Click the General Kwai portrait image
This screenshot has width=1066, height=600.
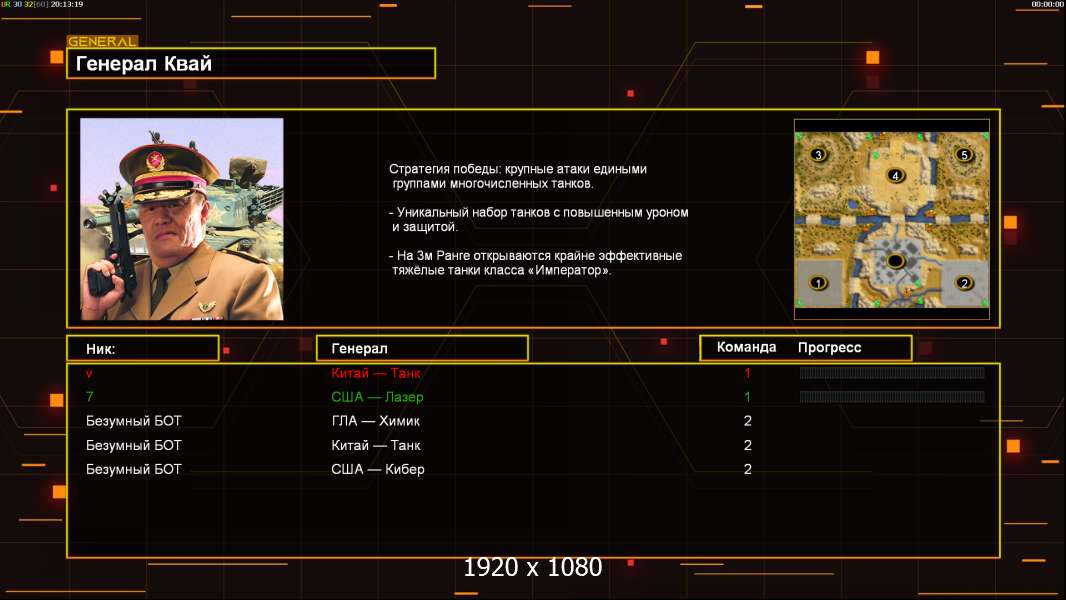(182, 219)
